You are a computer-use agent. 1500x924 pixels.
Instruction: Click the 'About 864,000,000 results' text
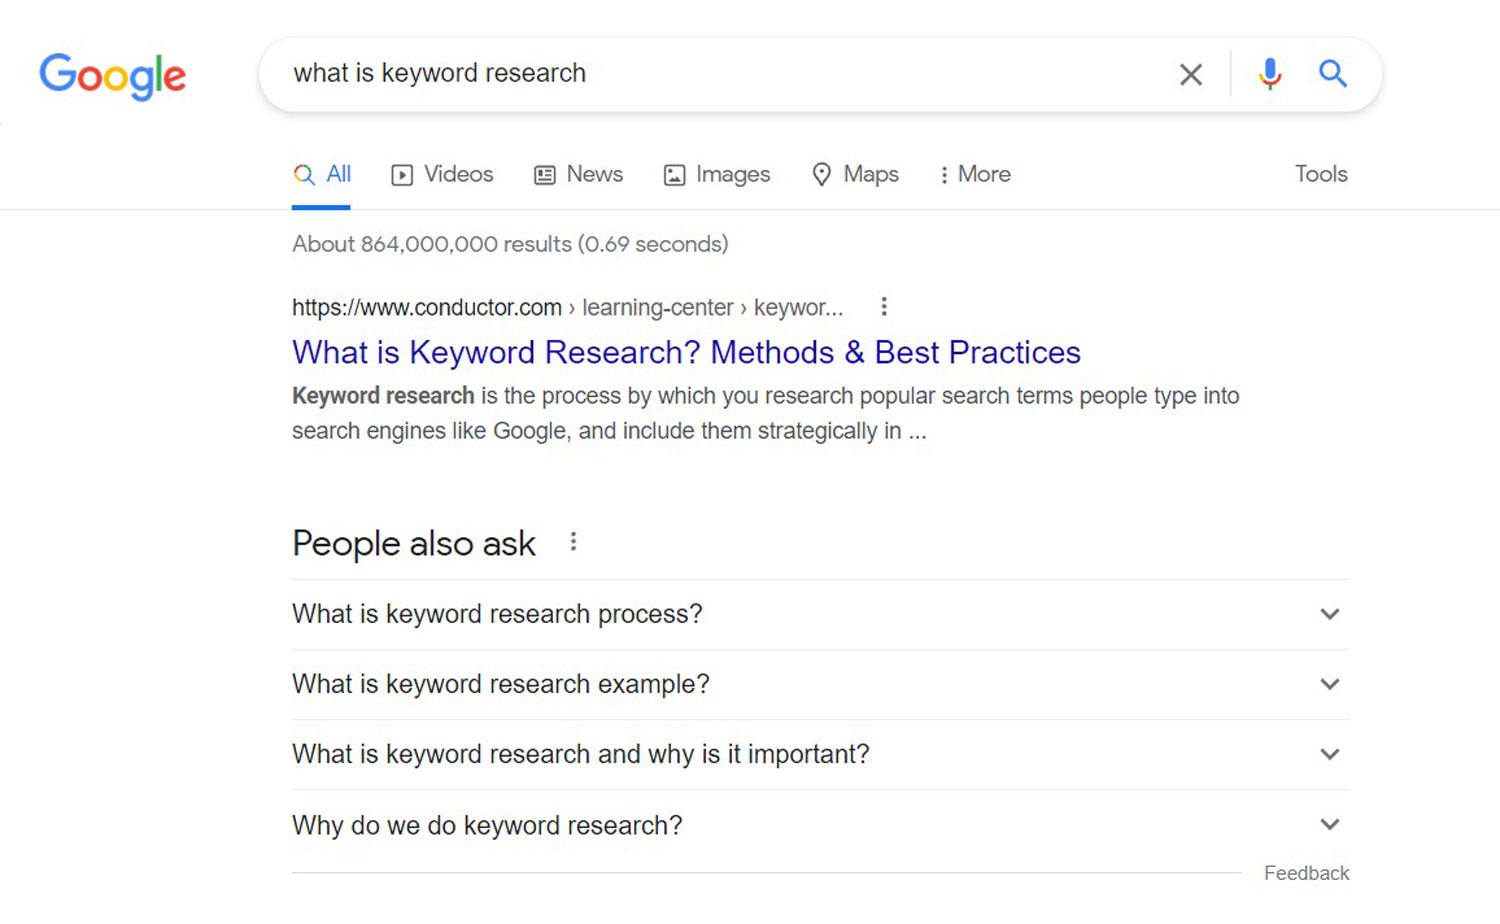click(510, 244)
